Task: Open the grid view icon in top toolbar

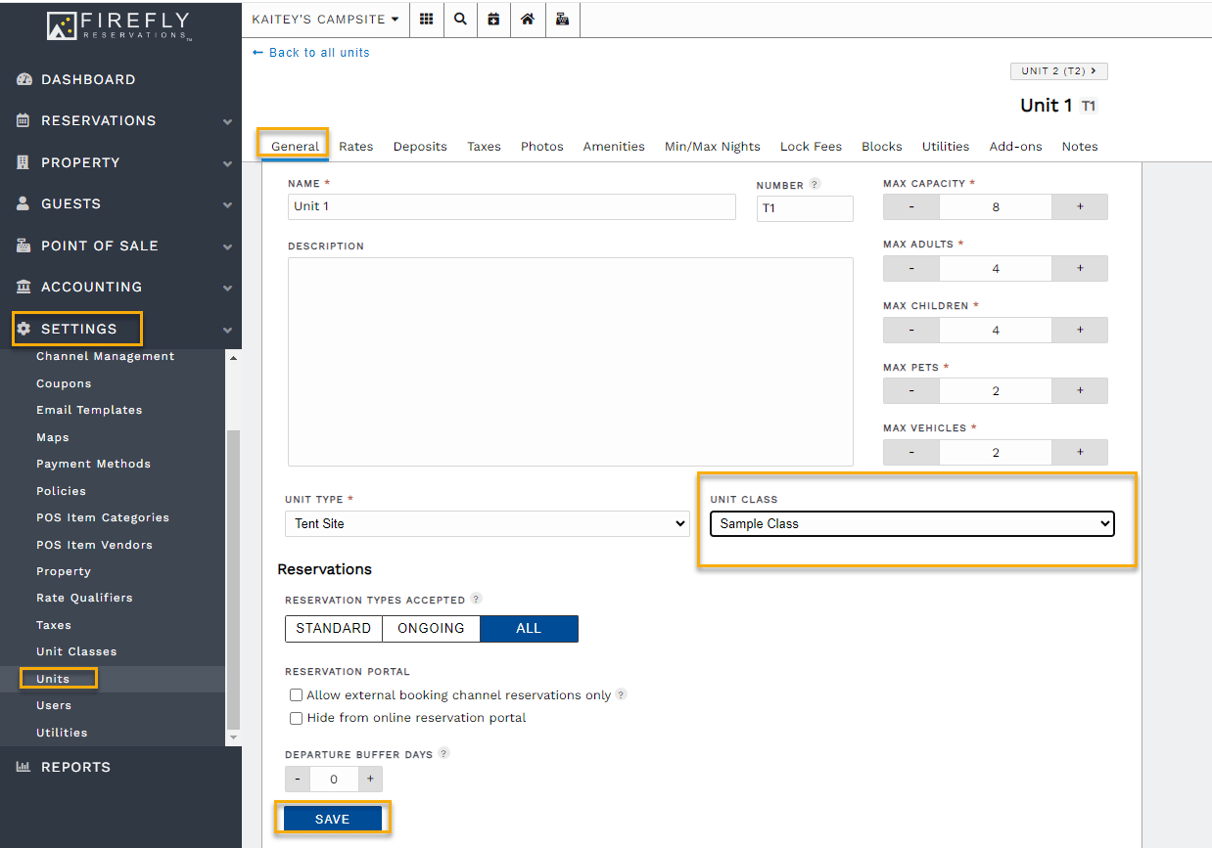Action: point(426,19)
